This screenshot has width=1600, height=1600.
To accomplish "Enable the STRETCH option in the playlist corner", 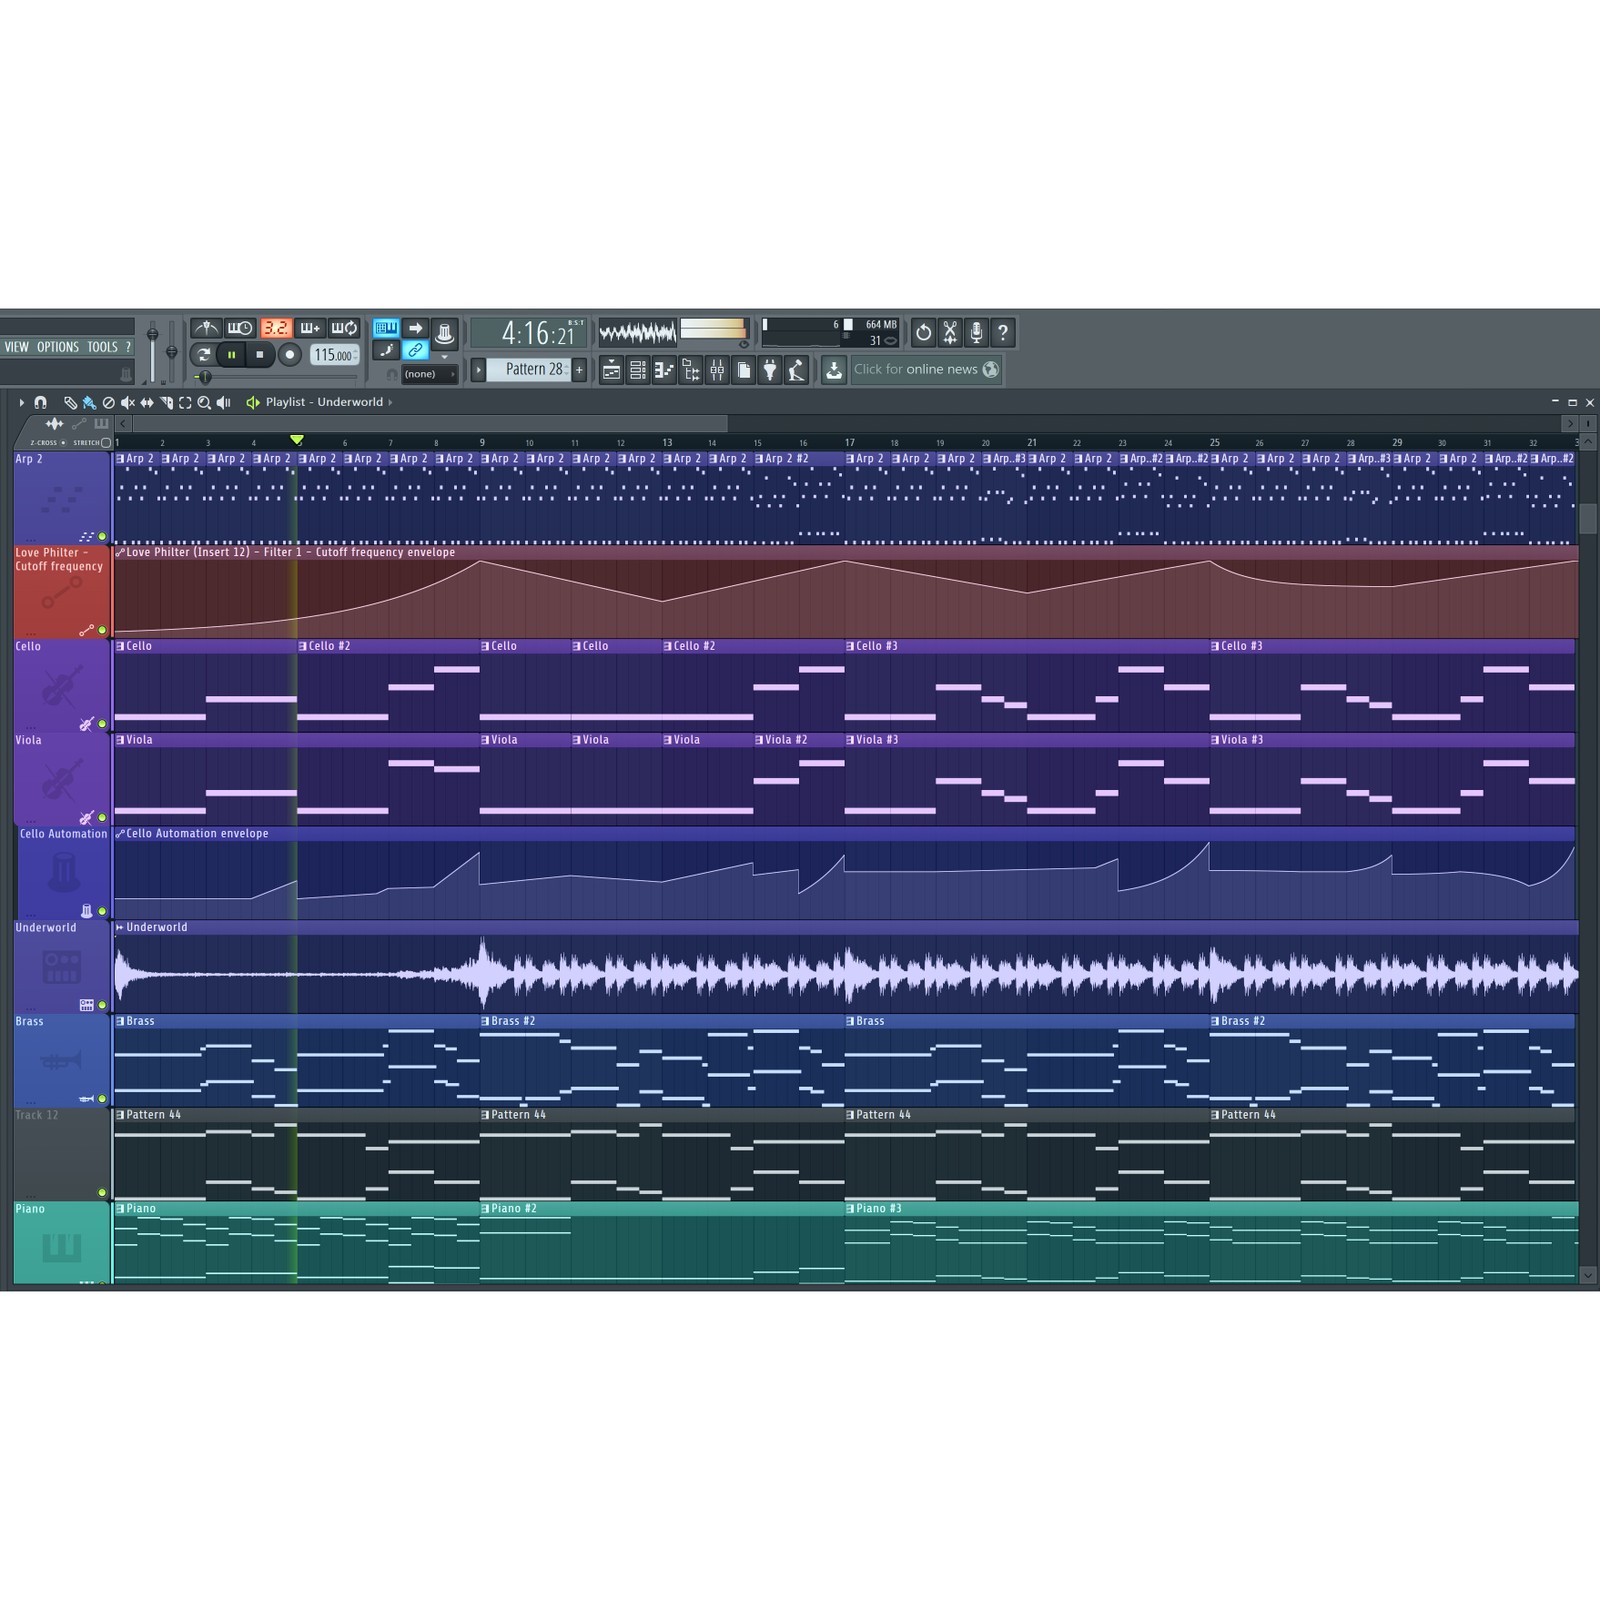I will (106, 443).
